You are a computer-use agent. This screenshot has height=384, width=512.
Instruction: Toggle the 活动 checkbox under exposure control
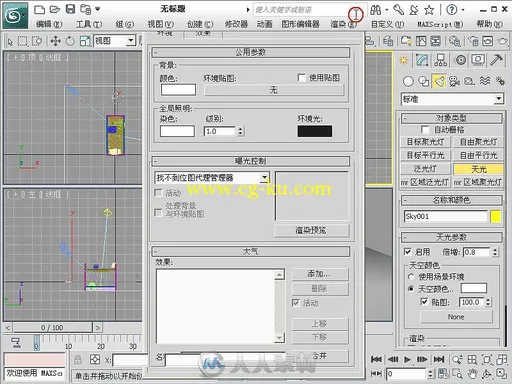coord(159,193)
